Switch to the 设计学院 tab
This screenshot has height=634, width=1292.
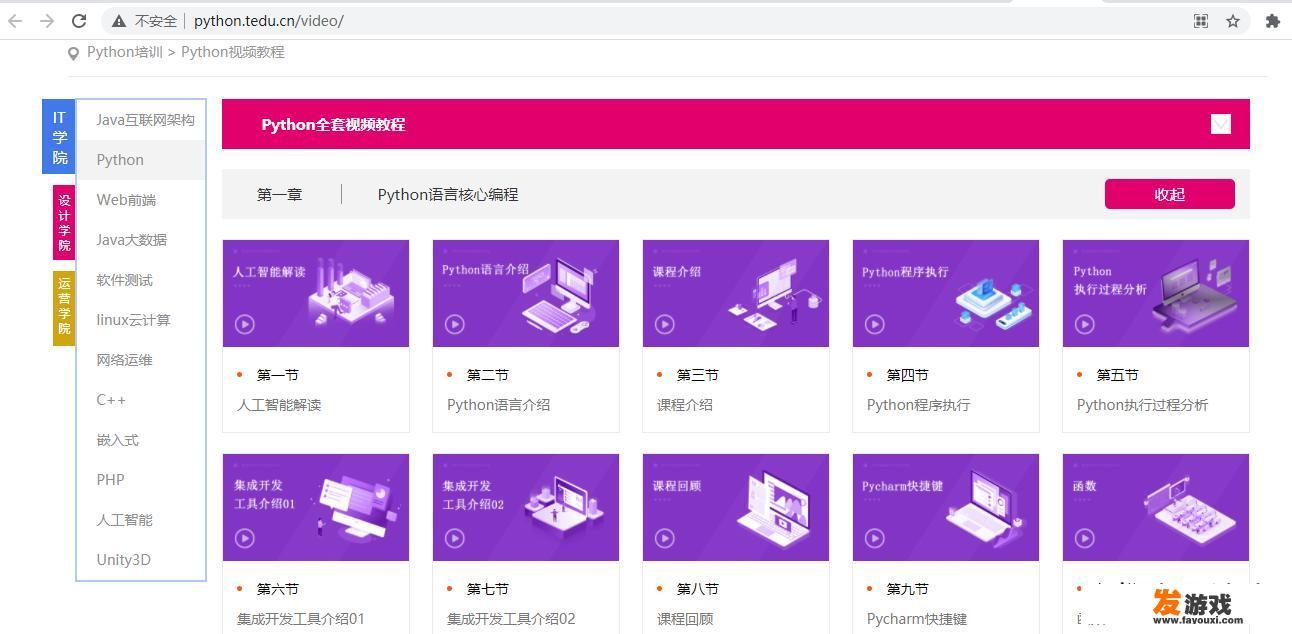(64, 223)
